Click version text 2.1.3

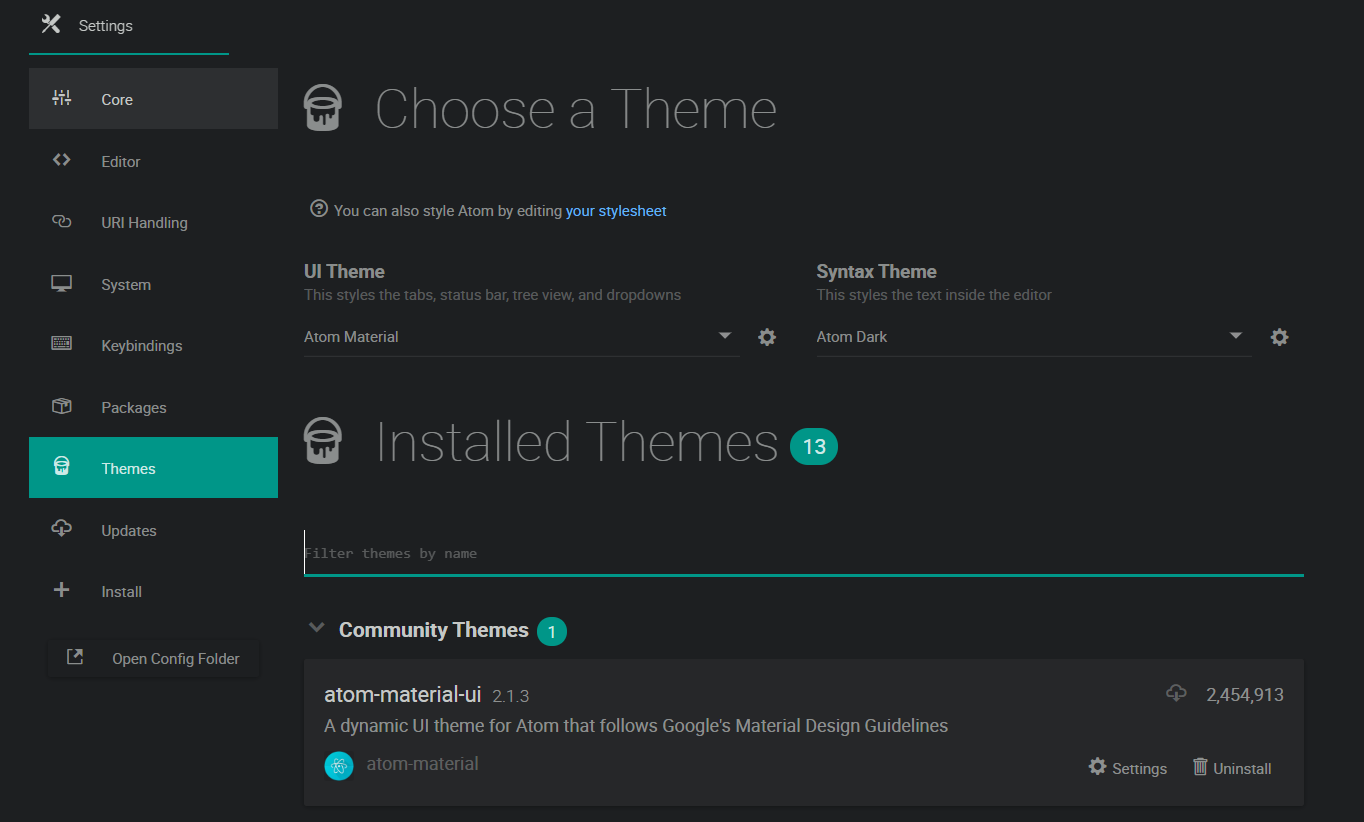coord(511,696)
